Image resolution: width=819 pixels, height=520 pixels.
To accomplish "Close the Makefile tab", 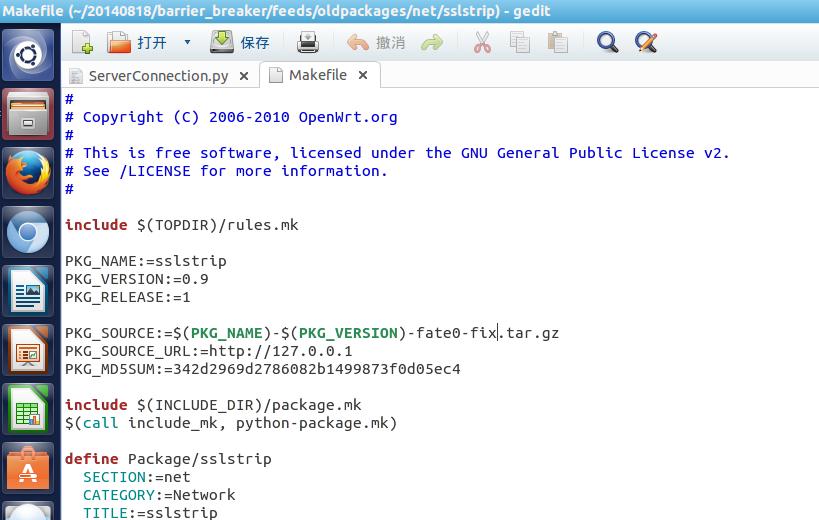I will click(363, 75).
